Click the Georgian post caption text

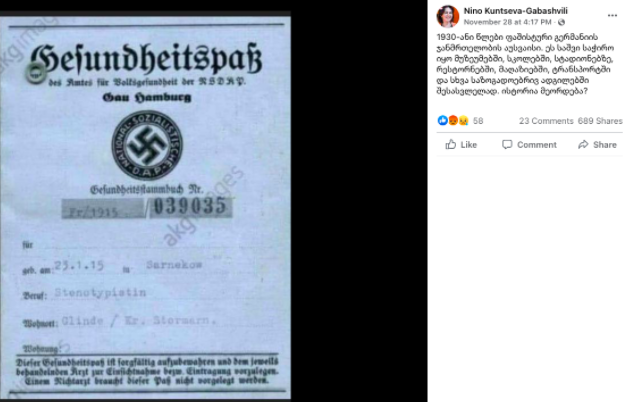coord(525,64)
